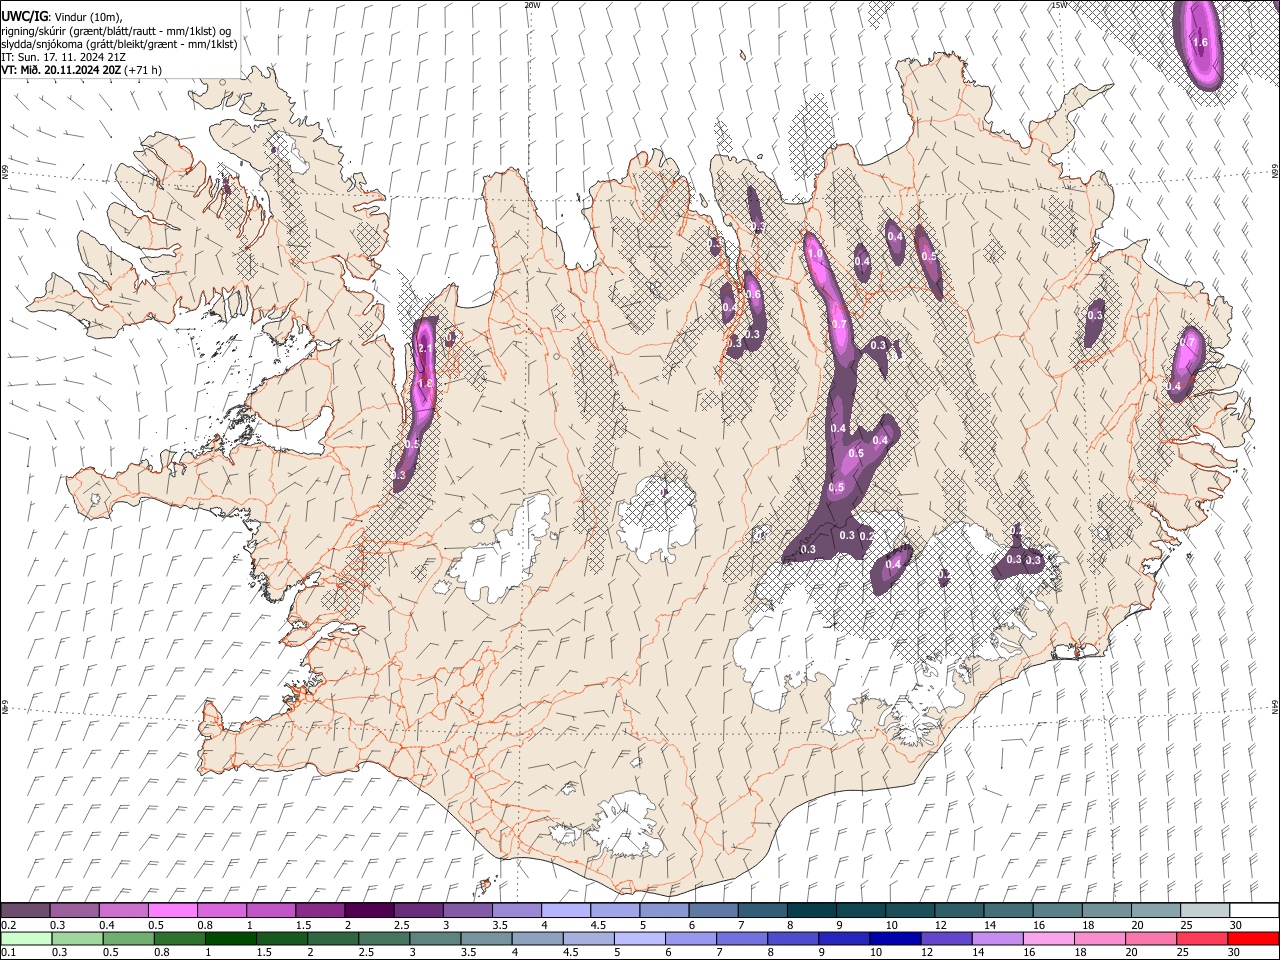The width and height of the screenshot is (1280, 960).
Task: Click the 2.5 label under snow legend
Action: pos(401,925)
